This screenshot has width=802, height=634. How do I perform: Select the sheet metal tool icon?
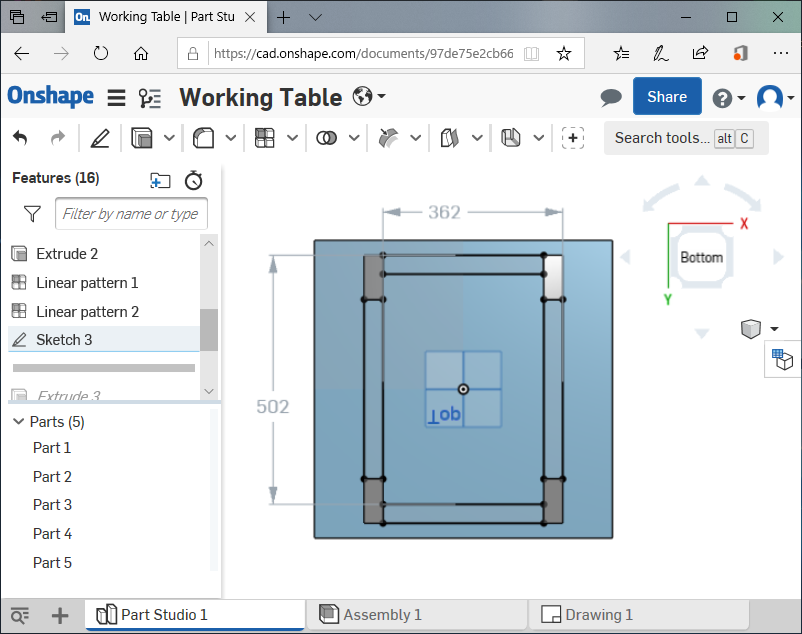pyautogui.click(x=510, y=138)
